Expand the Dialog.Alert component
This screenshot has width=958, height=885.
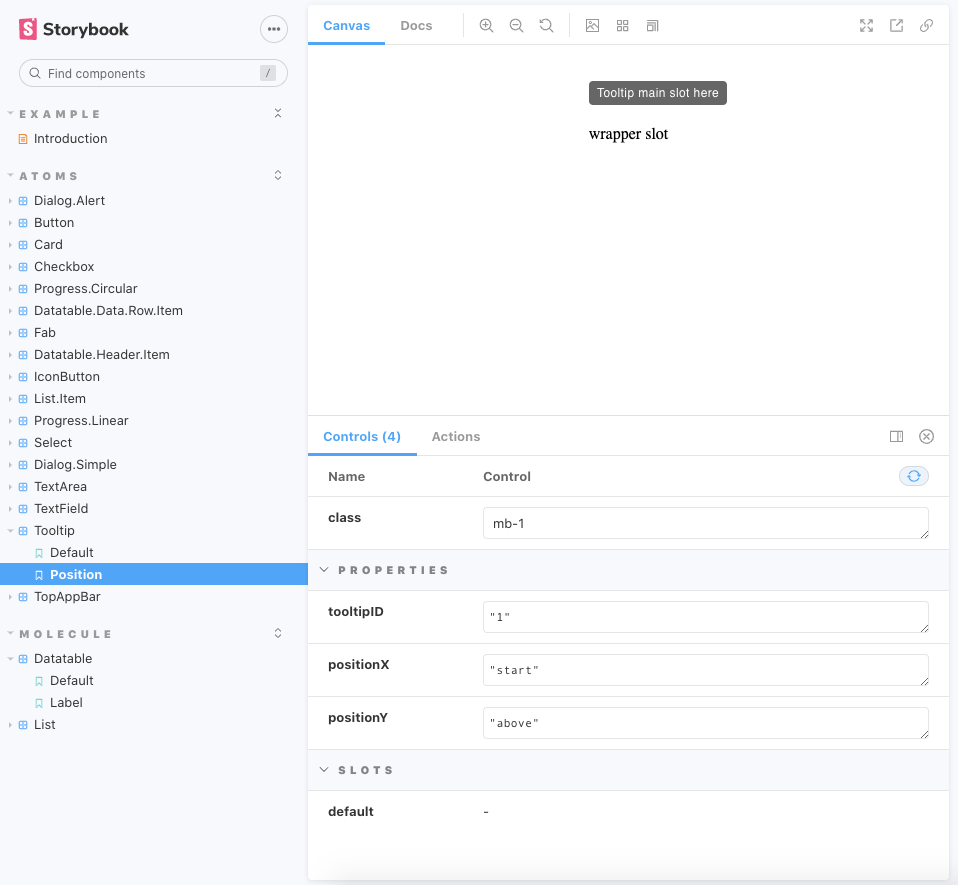69,200
